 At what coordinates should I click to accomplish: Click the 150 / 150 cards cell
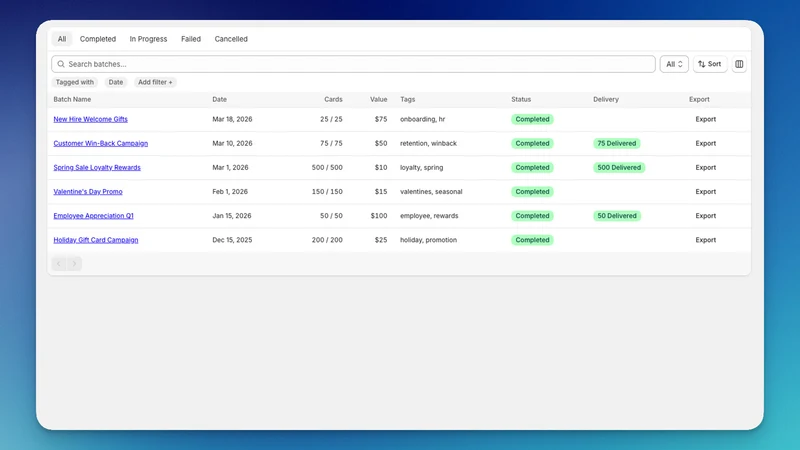(x=327, y=192)
